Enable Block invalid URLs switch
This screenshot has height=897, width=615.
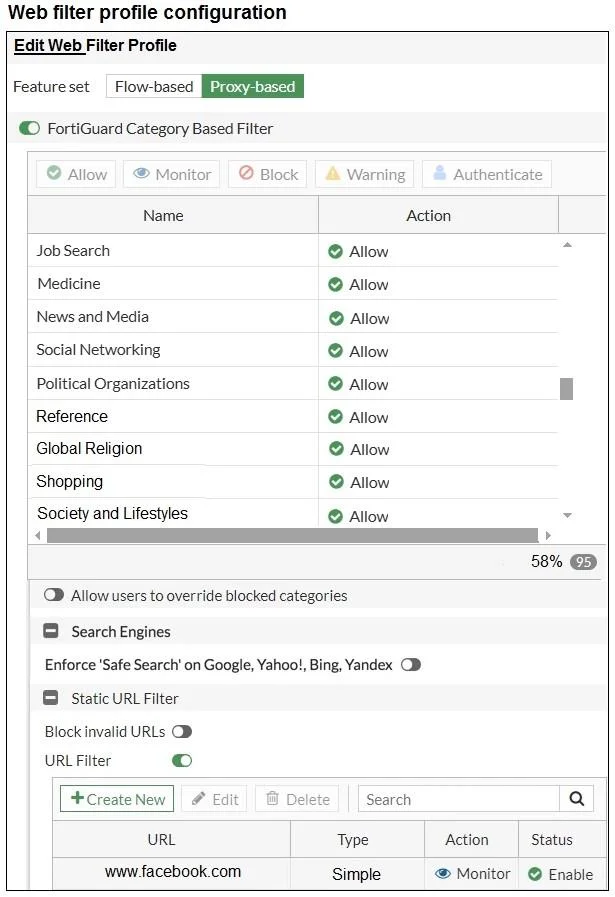click(182, 732)
